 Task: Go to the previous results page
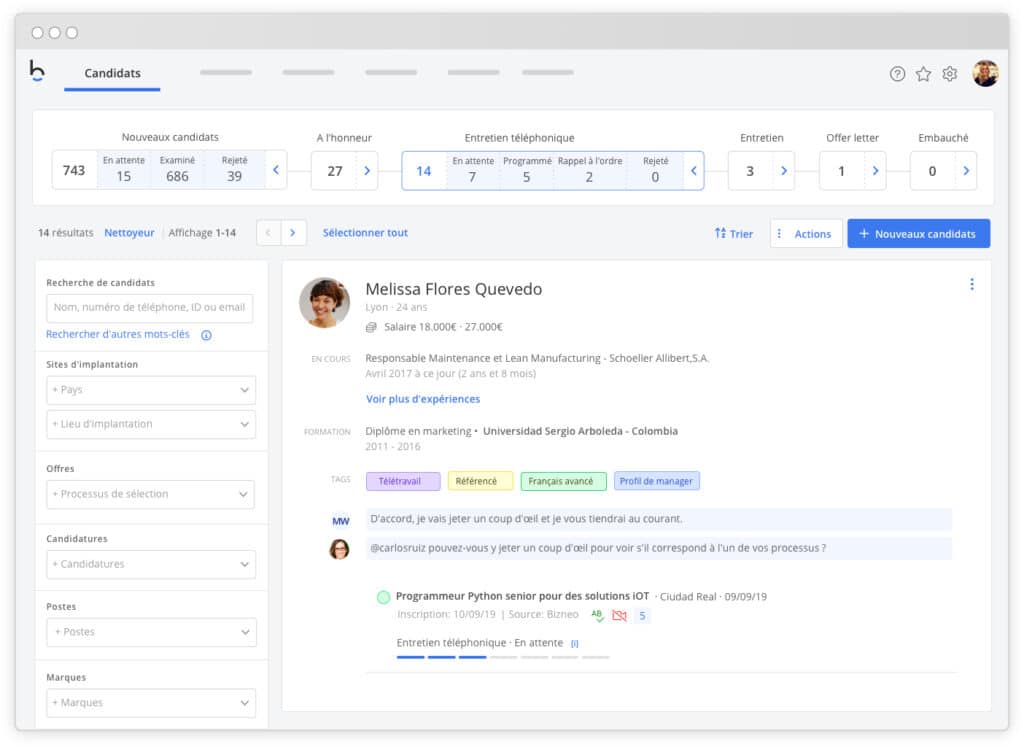point(268,232)
